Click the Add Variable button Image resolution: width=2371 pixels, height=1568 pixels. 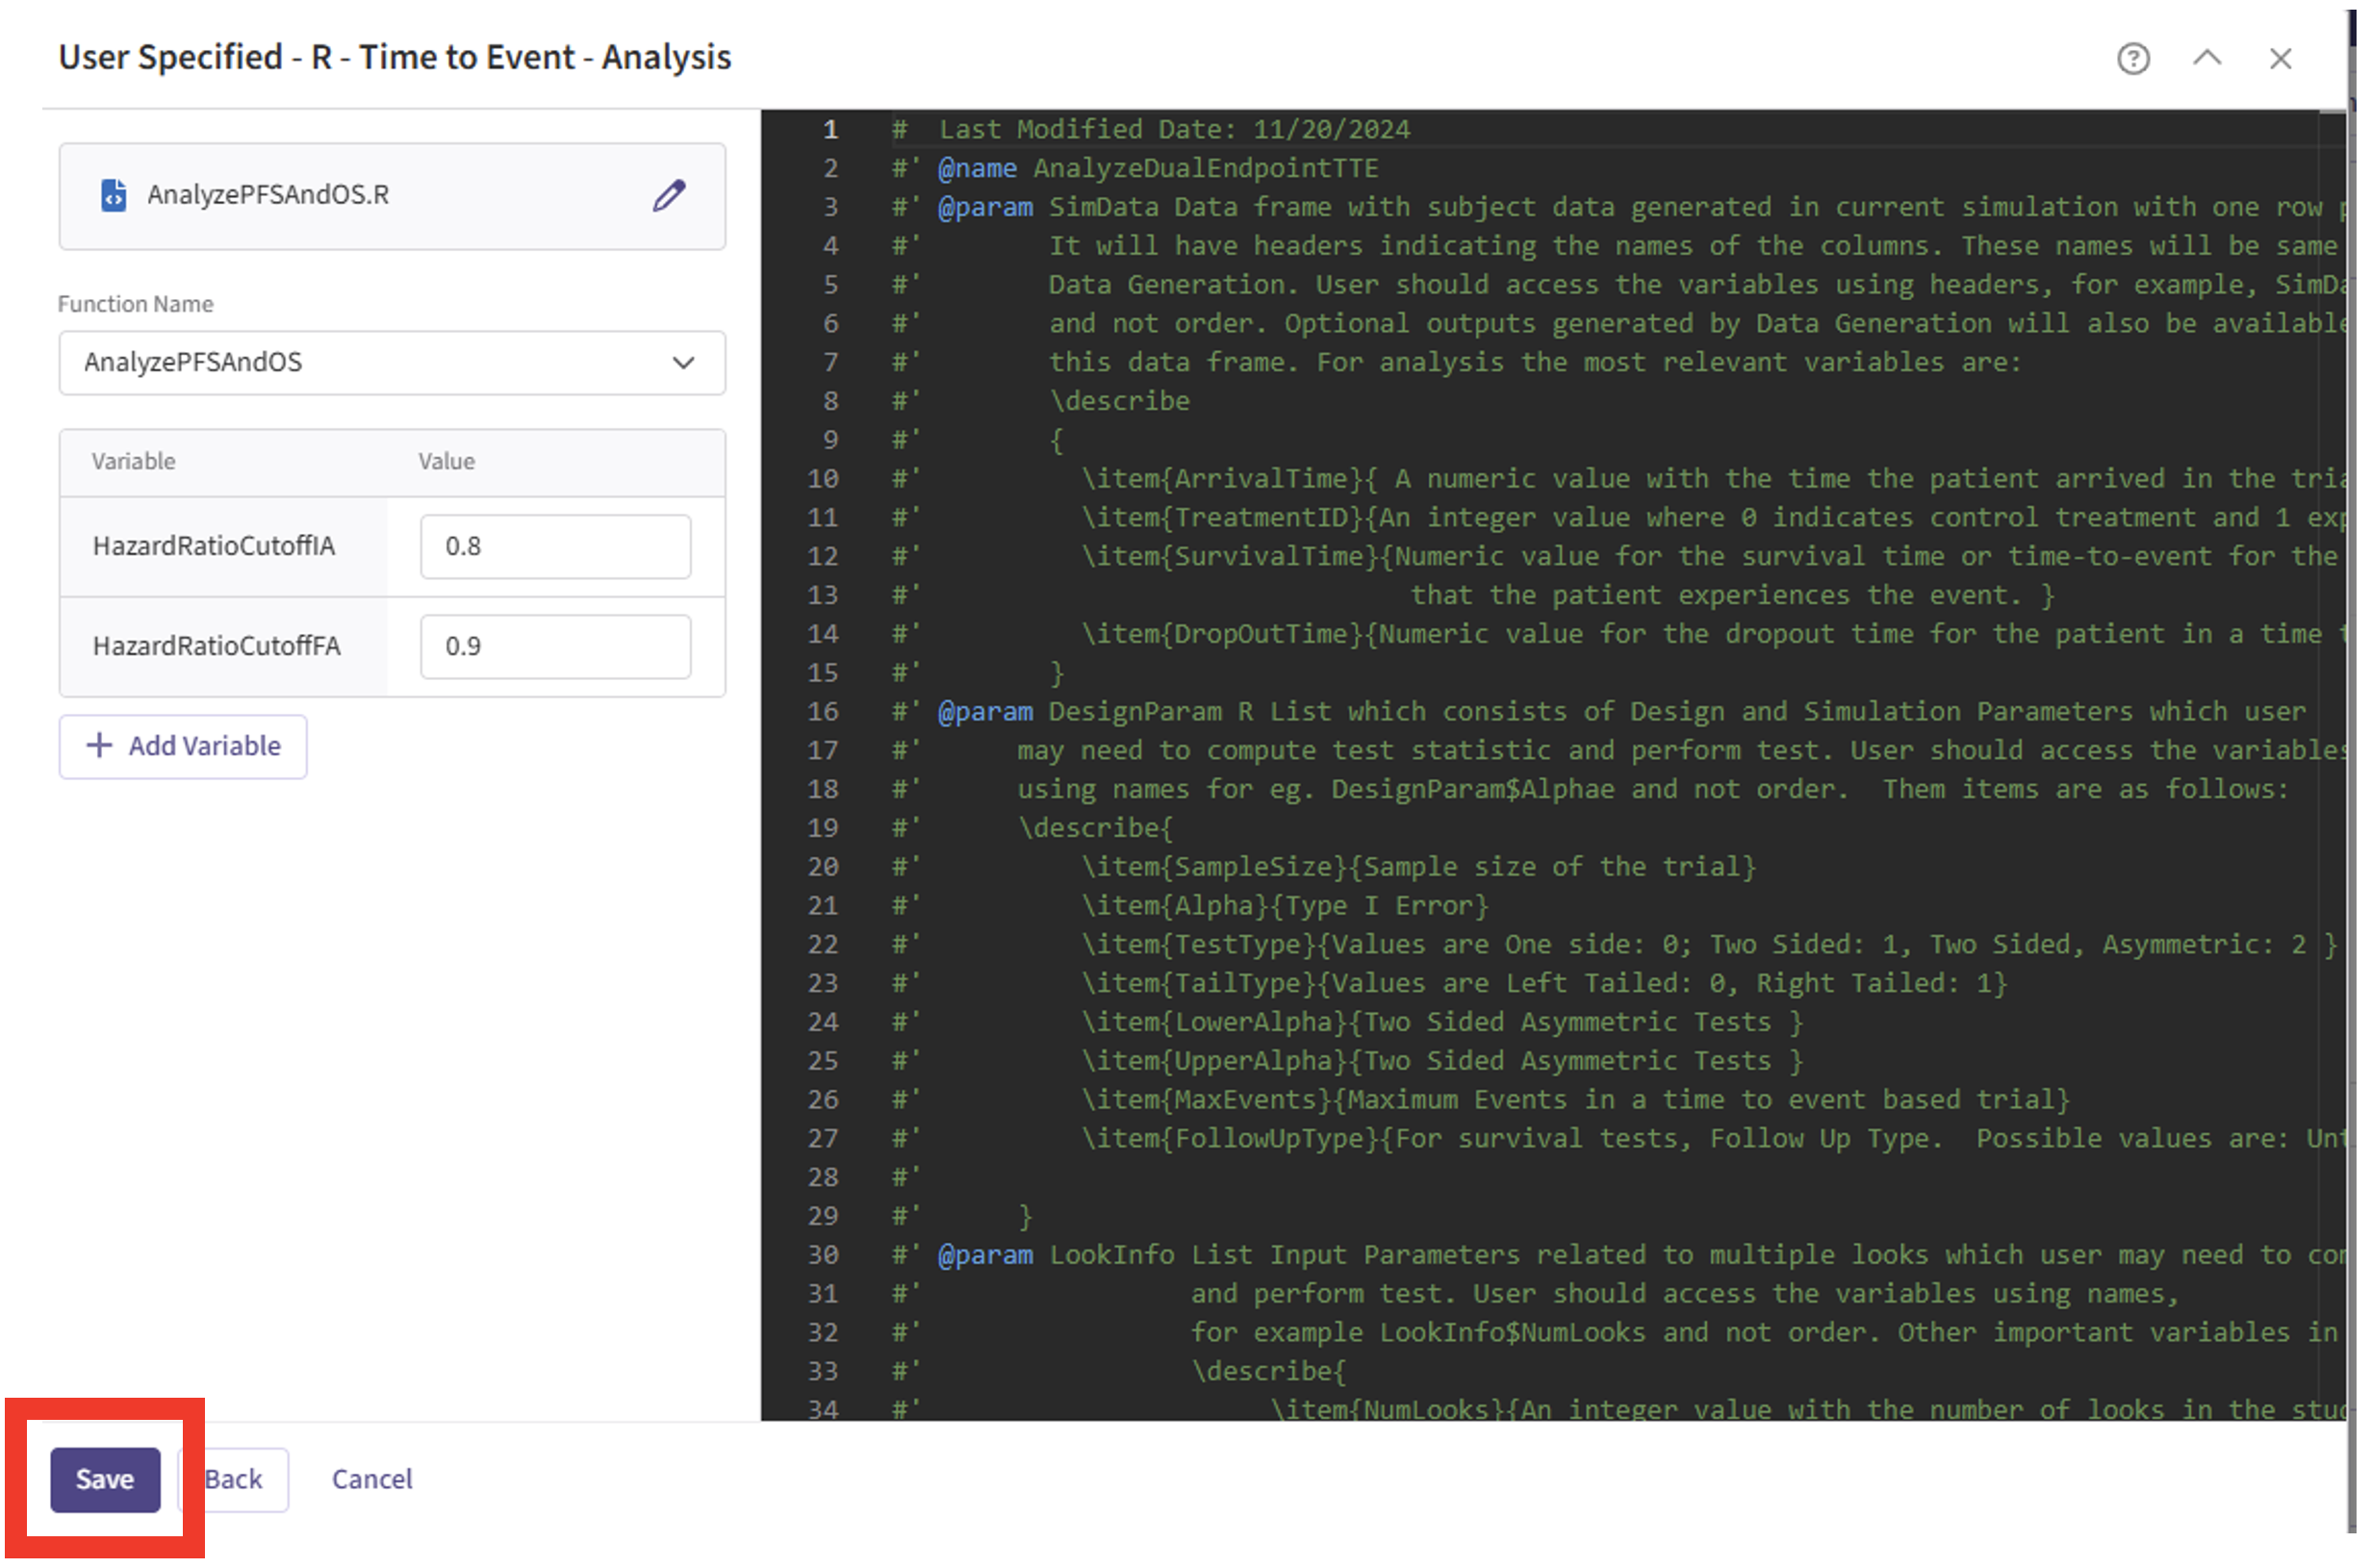pyautogui.click(x=183, y=747)
